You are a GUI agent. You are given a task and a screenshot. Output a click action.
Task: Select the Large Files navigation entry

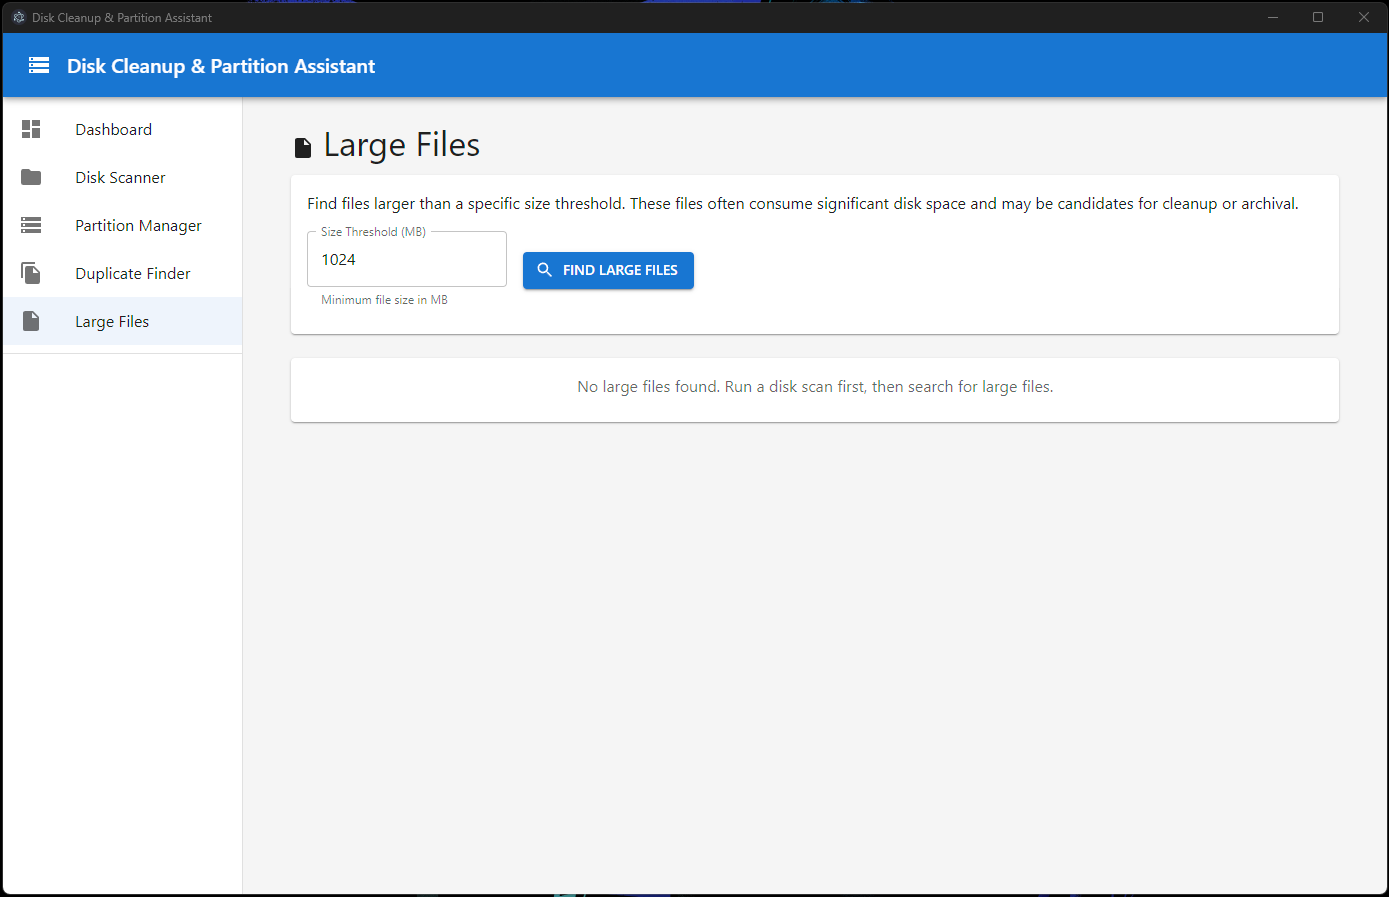pyautogui.click(x=112, y=321)
